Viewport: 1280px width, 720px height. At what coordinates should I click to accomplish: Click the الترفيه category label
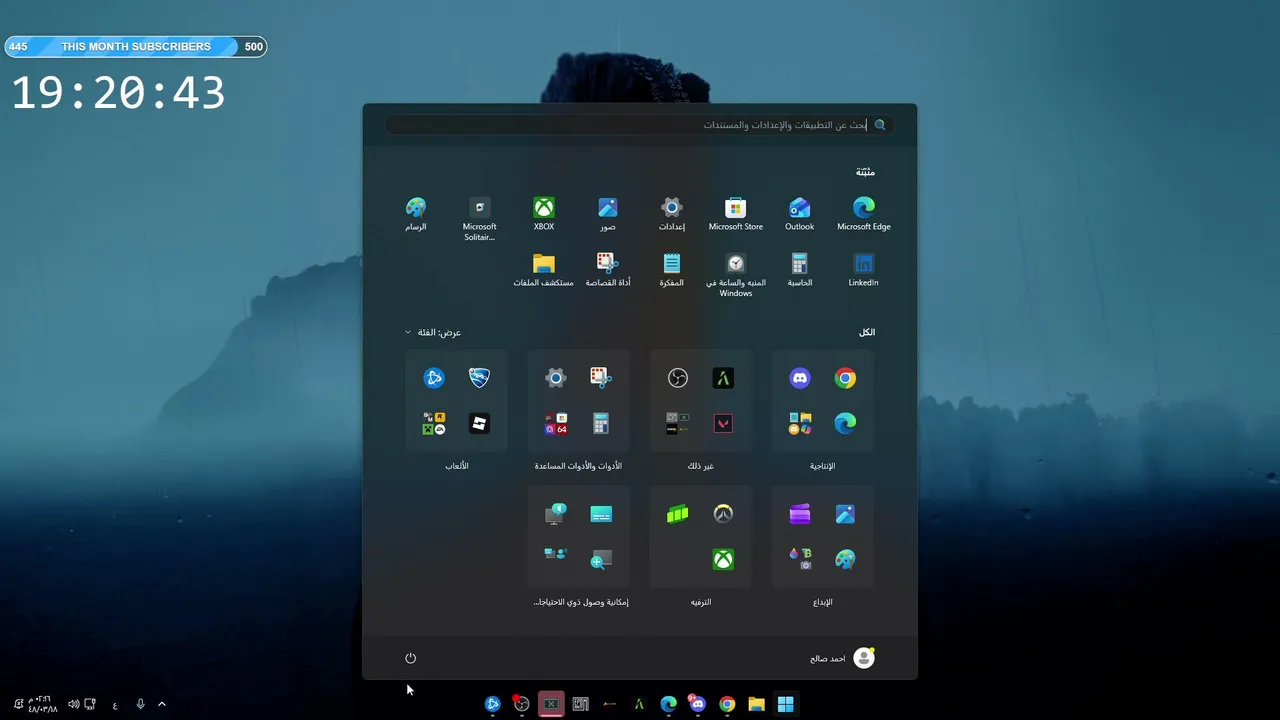(701, 602)
